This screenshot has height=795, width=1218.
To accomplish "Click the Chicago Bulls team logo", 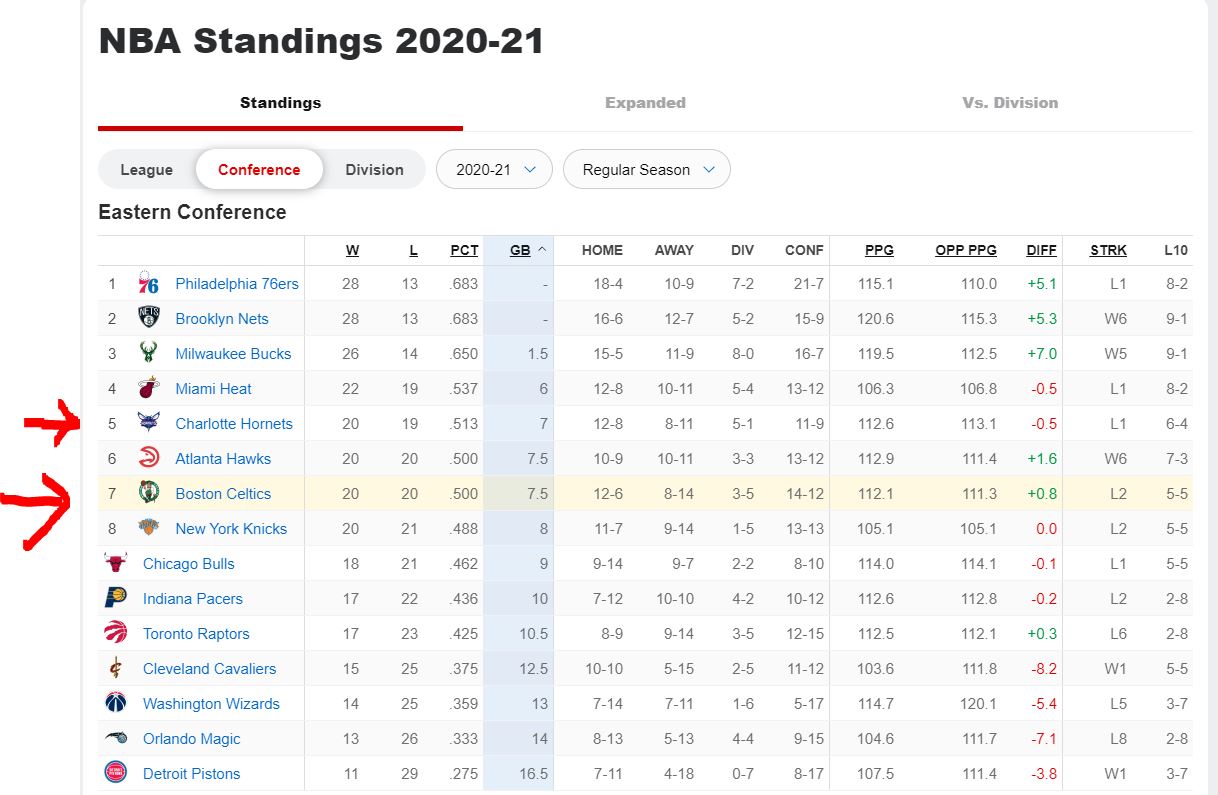I will [116, 563].
